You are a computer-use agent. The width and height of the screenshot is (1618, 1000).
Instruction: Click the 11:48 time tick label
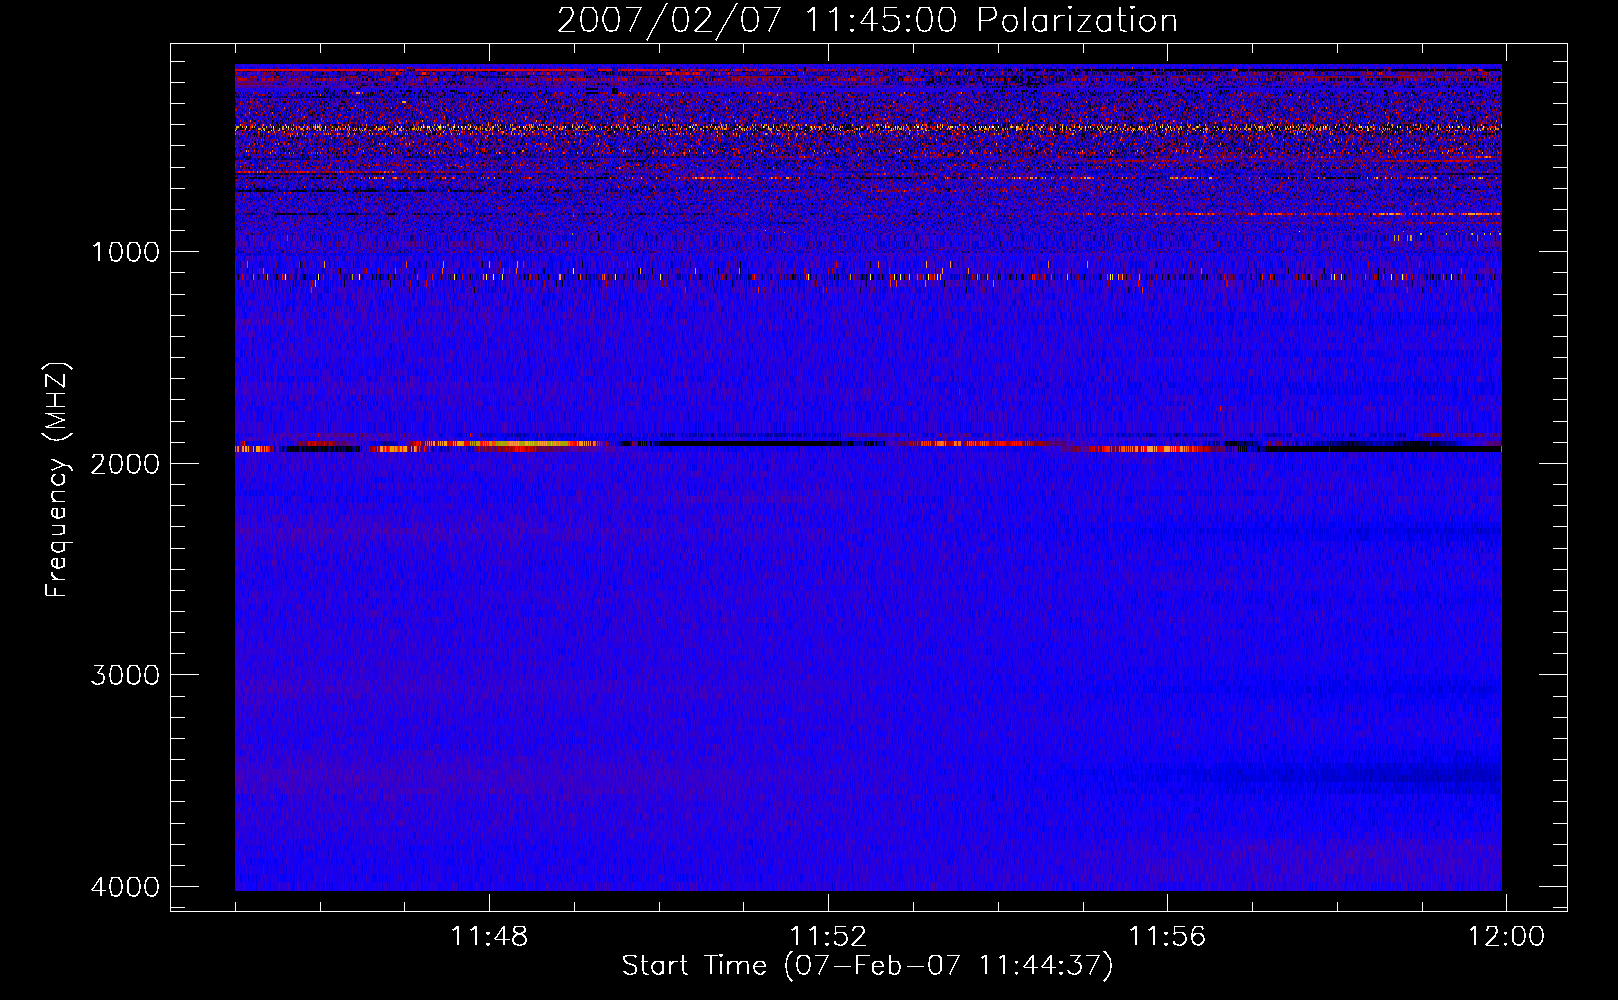click(489, 937)
